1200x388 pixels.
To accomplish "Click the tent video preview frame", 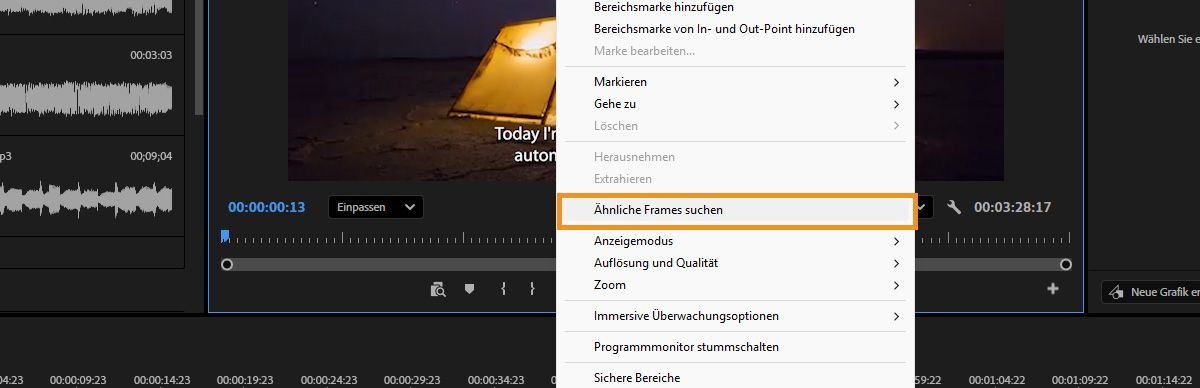I will (x=422, y=90).
